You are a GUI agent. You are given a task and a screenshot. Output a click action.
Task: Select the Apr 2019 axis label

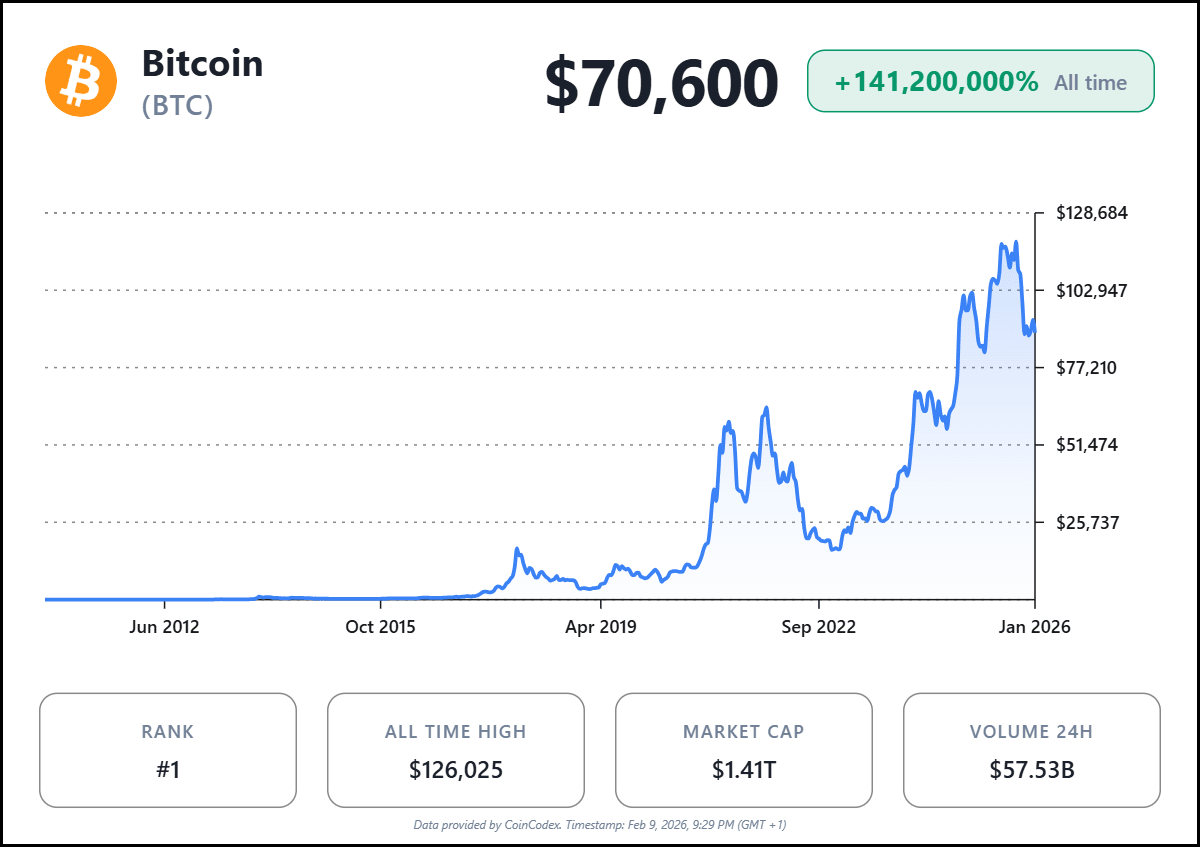(600, 627)
